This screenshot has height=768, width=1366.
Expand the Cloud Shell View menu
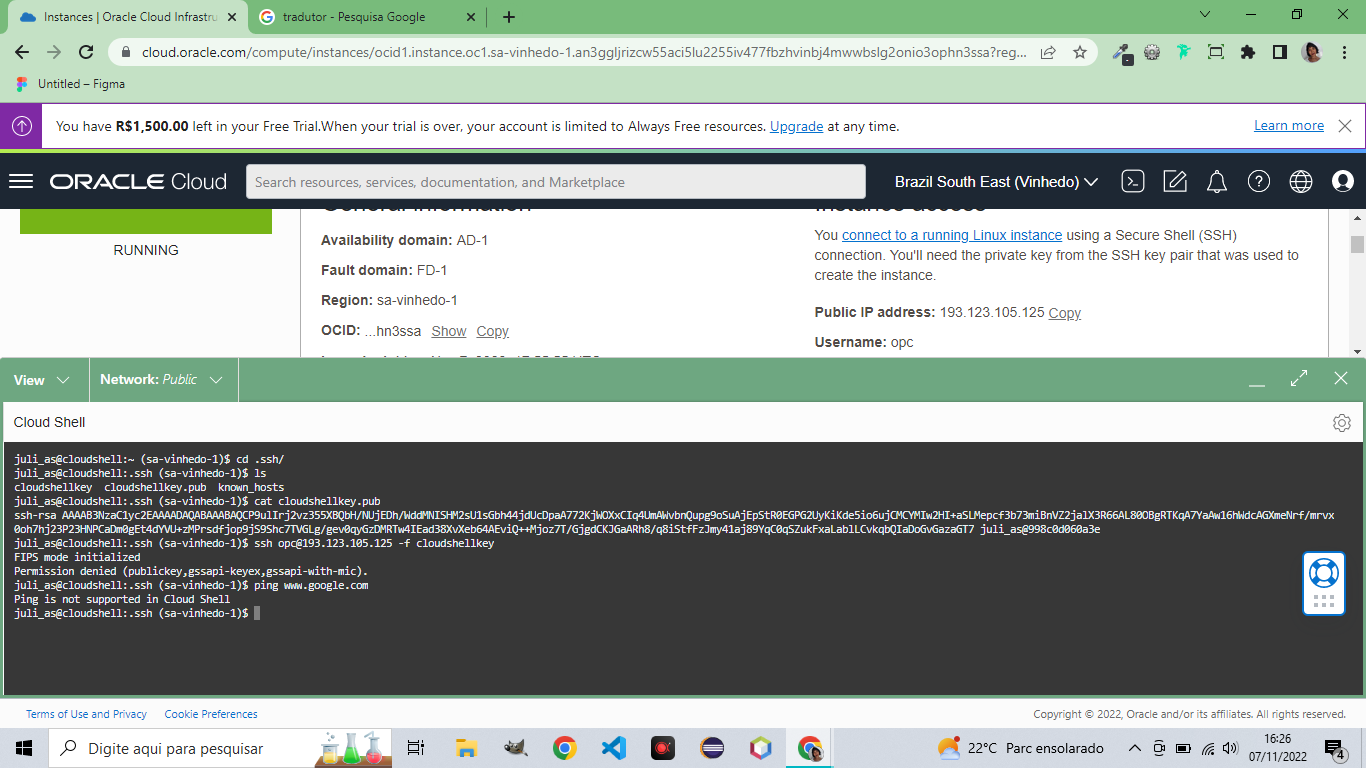click(x=42, y=380)
